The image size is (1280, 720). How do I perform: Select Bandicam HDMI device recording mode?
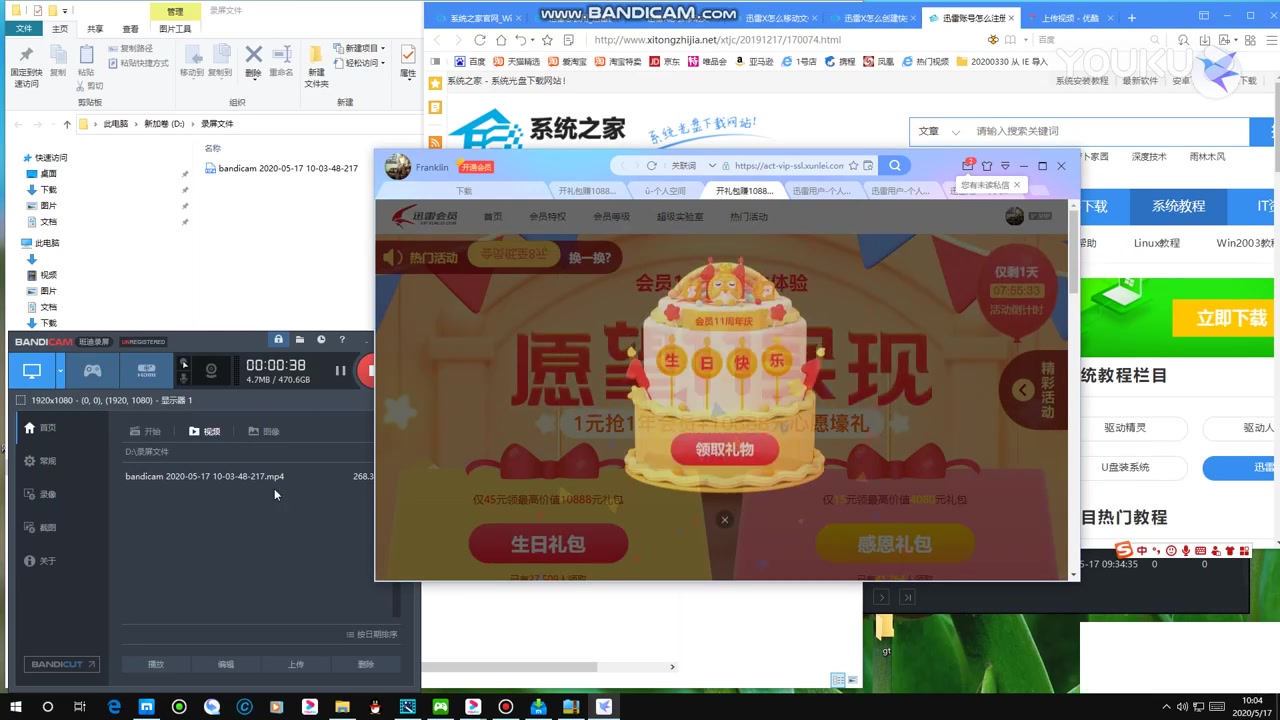146,371
